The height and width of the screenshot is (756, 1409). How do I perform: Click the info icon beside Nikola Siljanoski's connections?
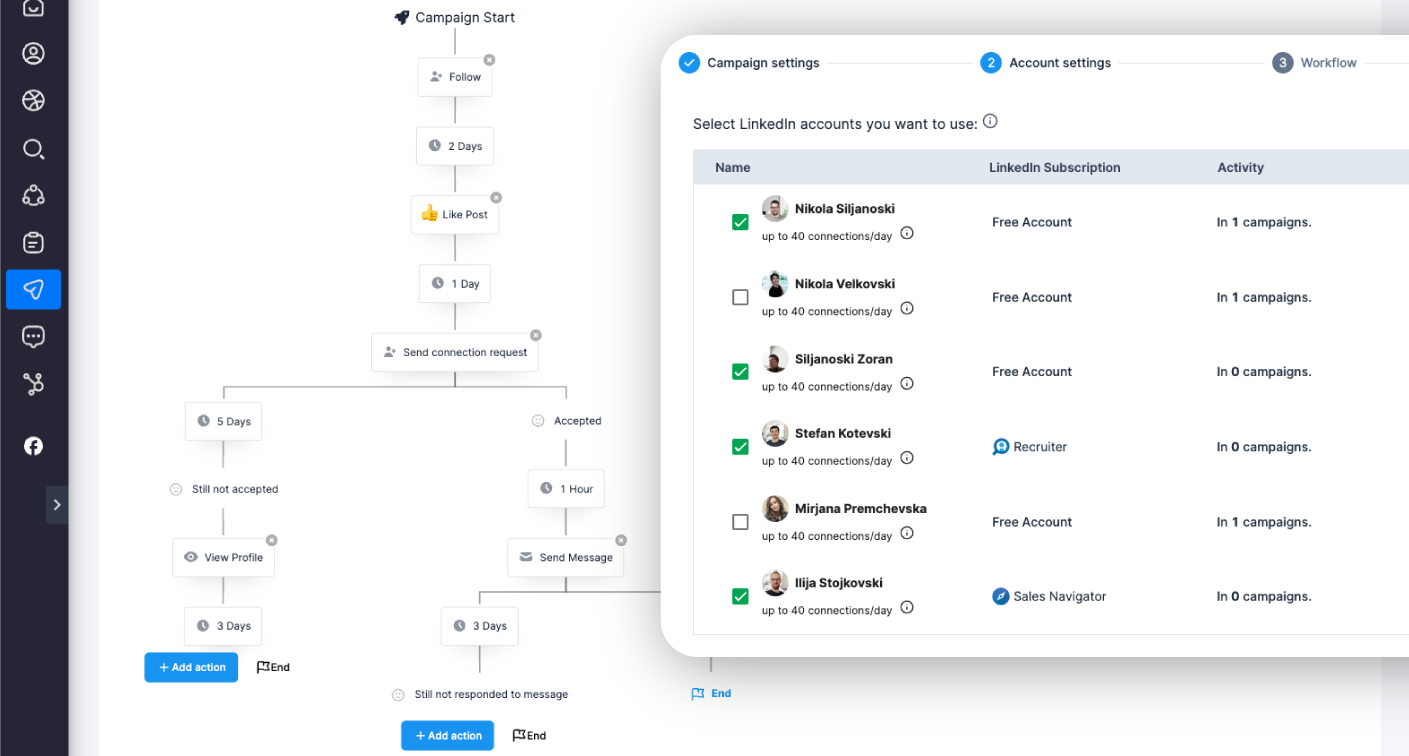pyautogui.click(x=907, y=233)
